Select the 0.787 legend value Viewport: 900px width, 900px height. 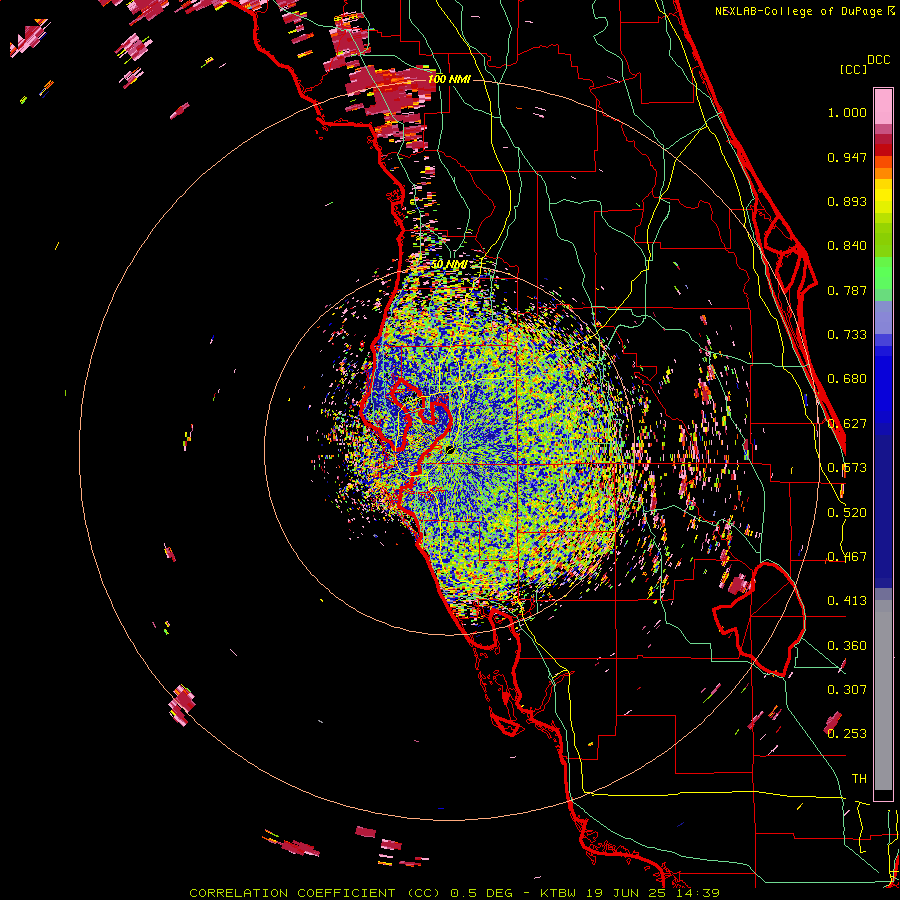(847, 290)
